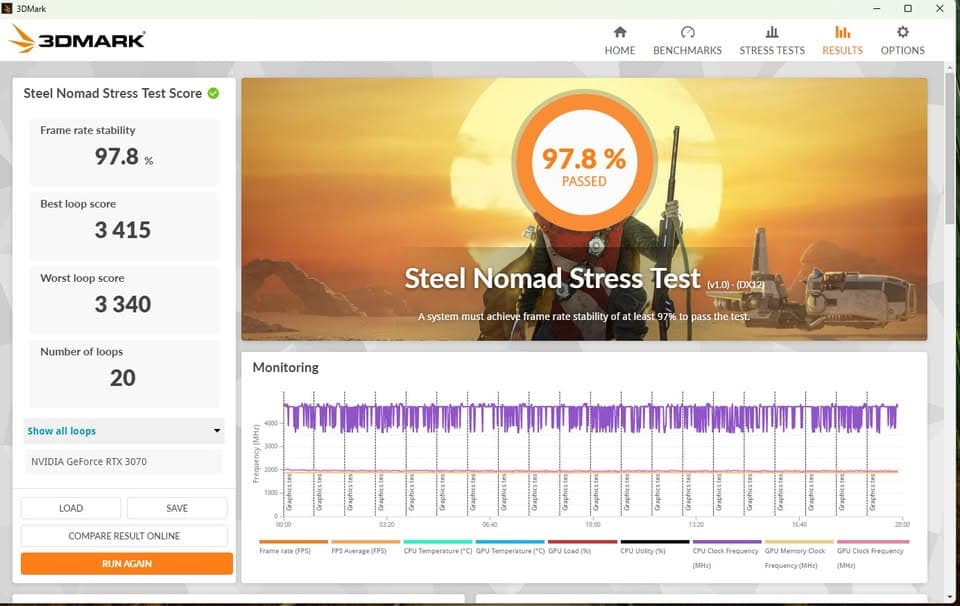This screenshot has height=606, width=960.
Task: Toggle CPU Utility (%) legend item
Action: click(654, 547)
